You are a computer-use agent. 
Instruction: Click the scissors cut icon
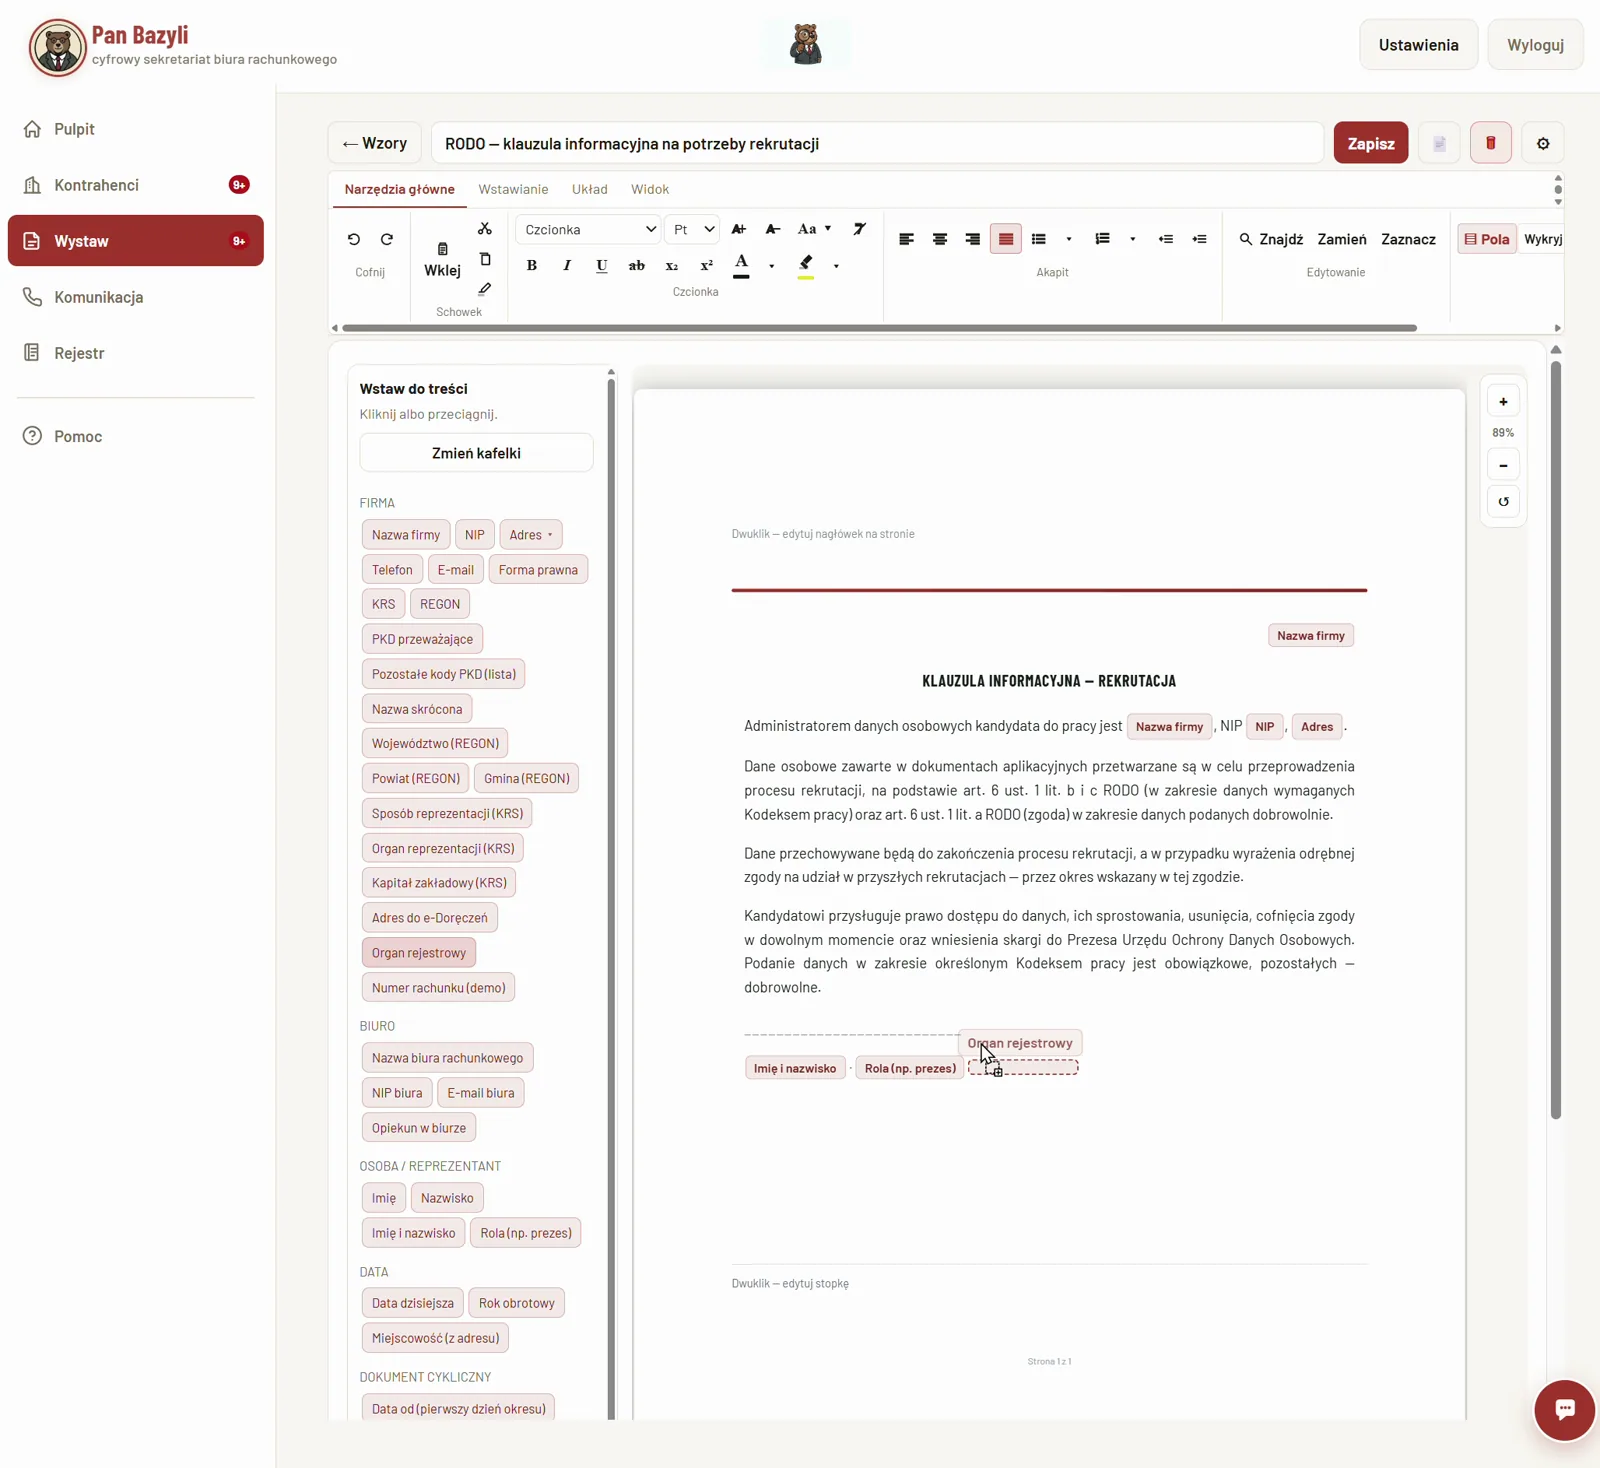[485, 229]
